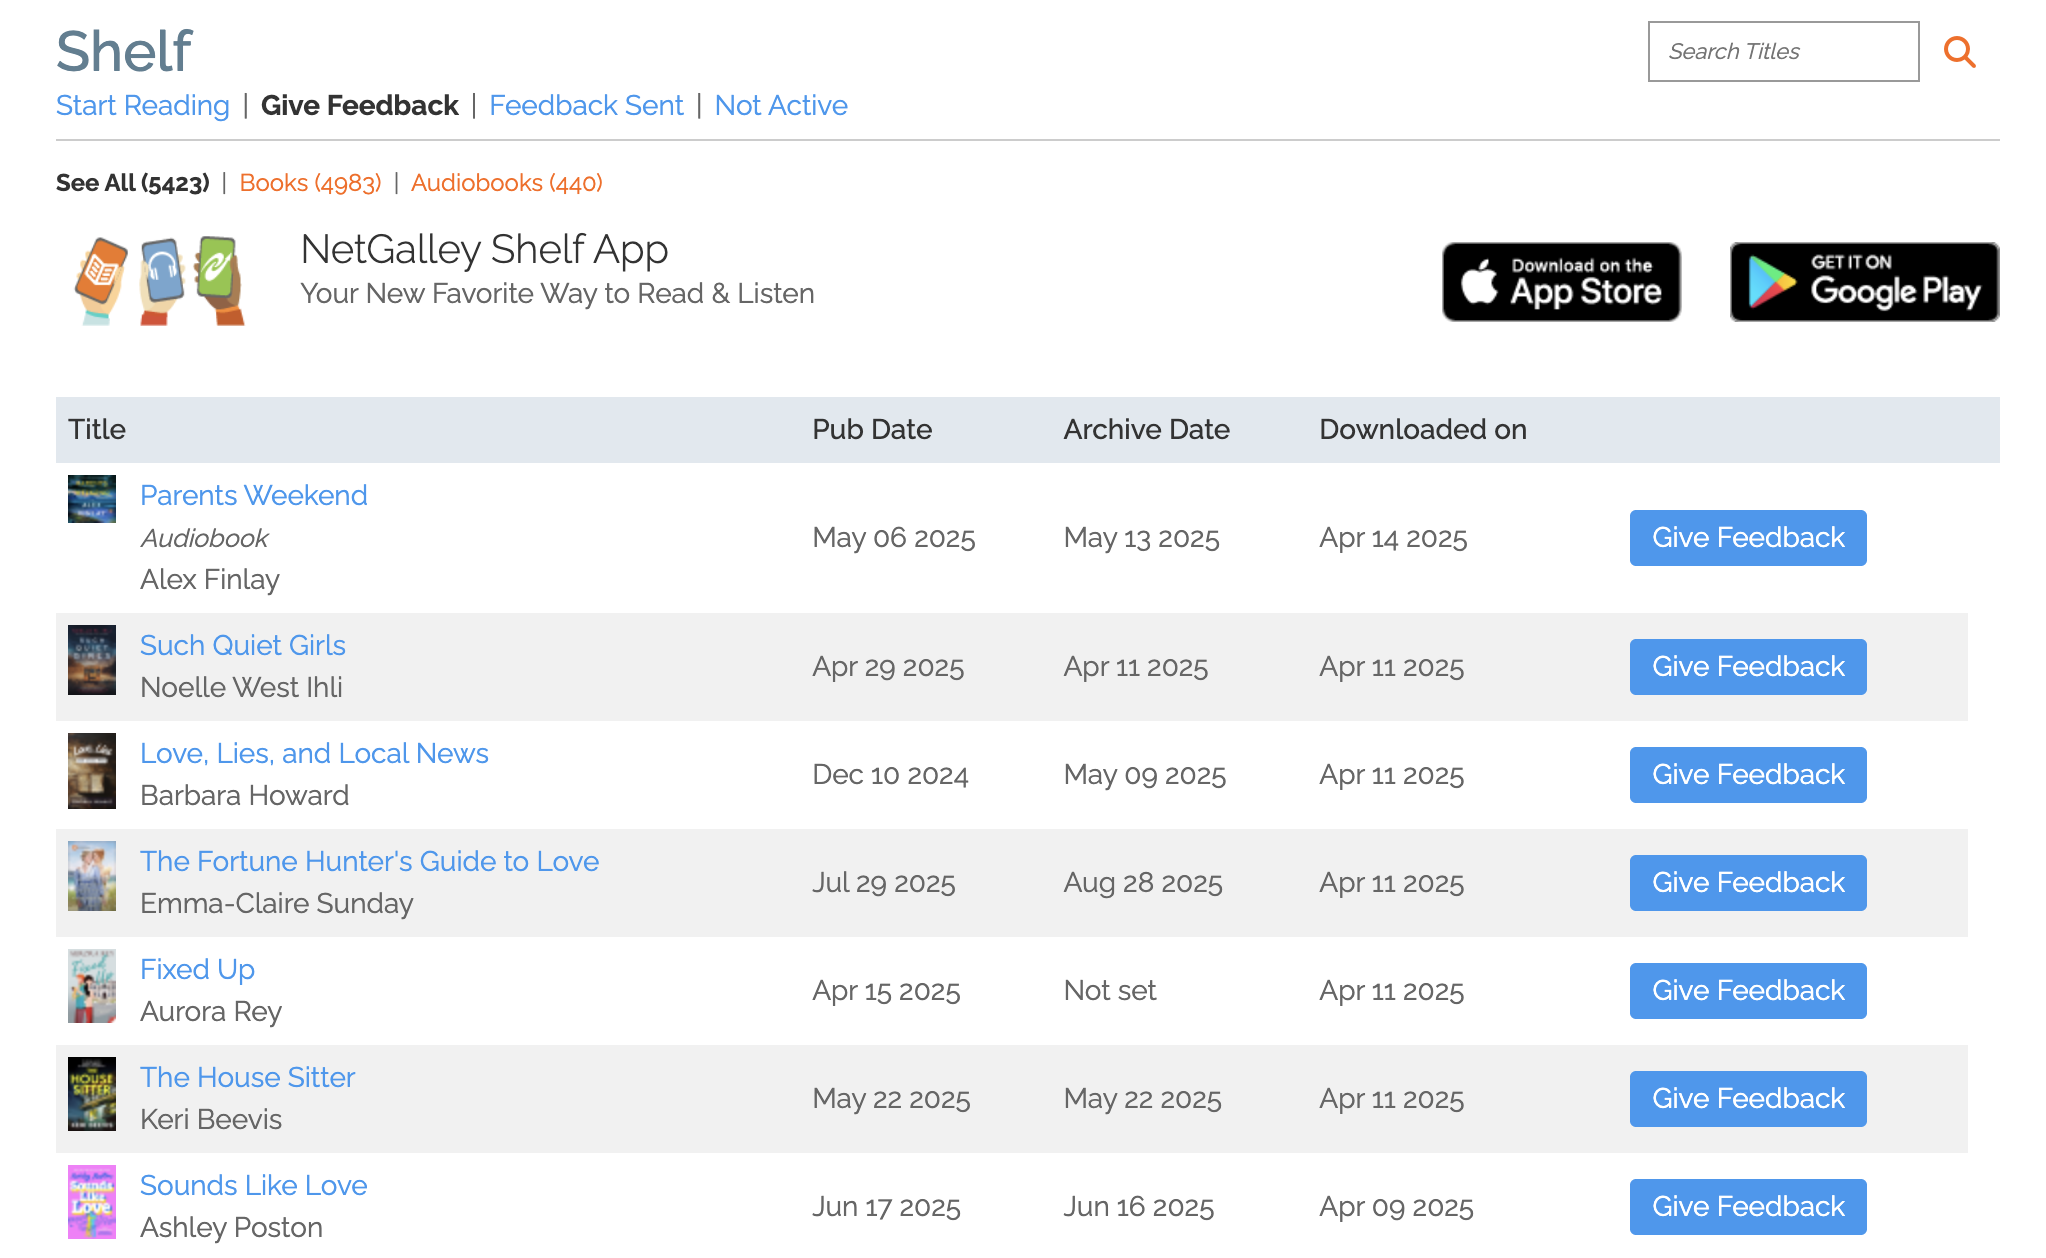Screen dimensions: 2046x1258
Task: Click author name Noelle West Ihli
Action: pos(241,687)
